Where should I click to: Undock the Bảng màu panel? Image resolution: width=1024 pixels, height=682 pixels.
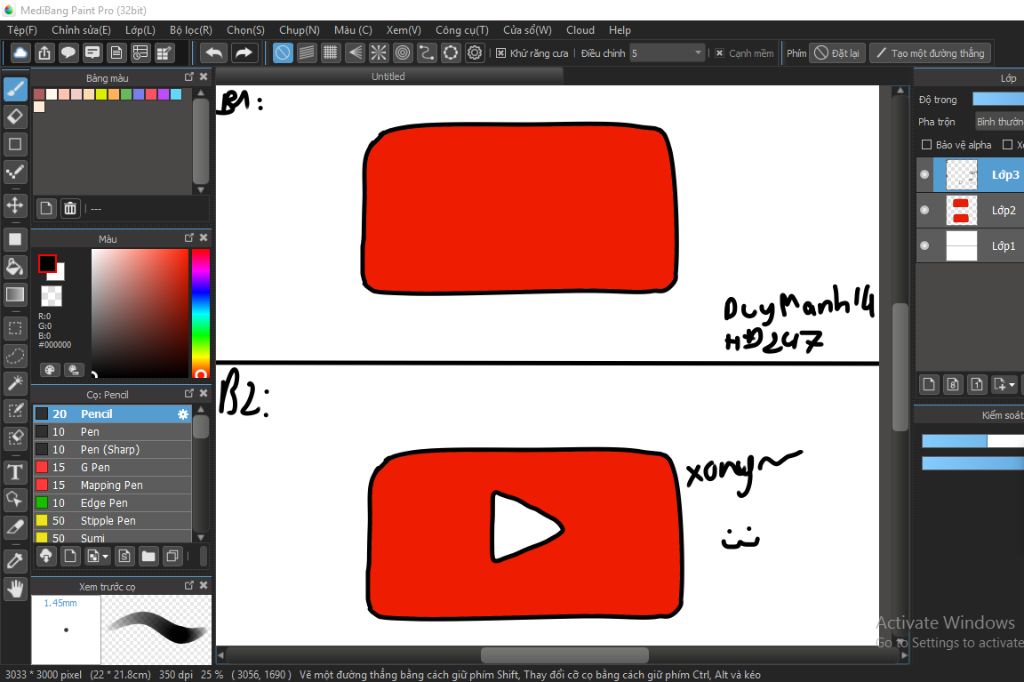pyautogui.click(x=189, y=77)
